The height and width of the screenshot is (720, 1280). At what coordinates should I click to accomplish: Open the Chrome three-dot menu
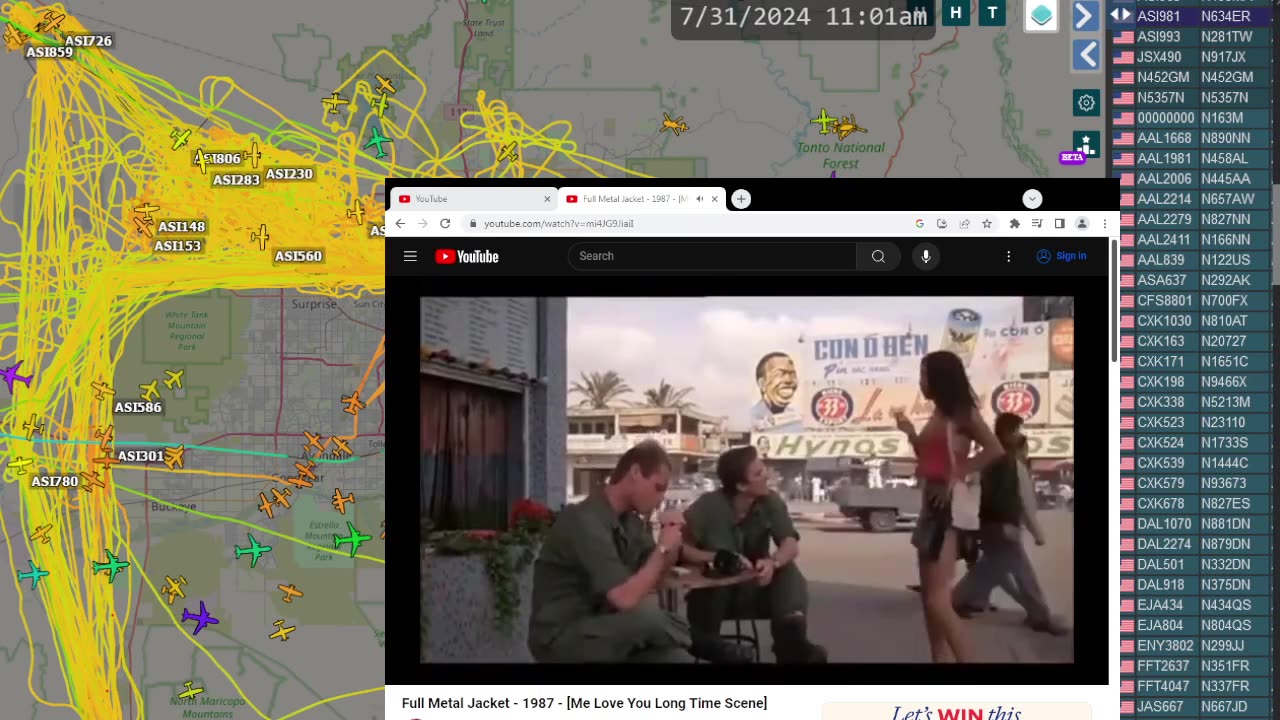coord(1104,224)
